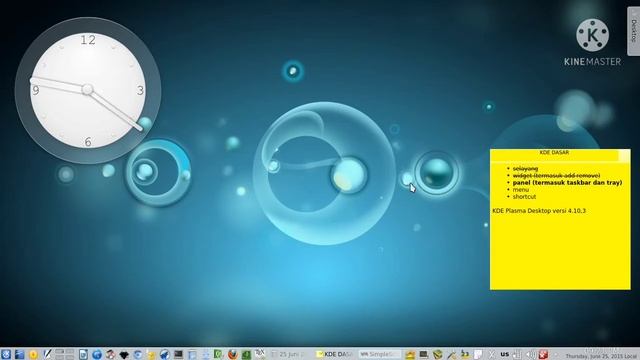This screenshot has width=640, height=360.
Task: Click the analog clock widget
Action: [88, 90]
